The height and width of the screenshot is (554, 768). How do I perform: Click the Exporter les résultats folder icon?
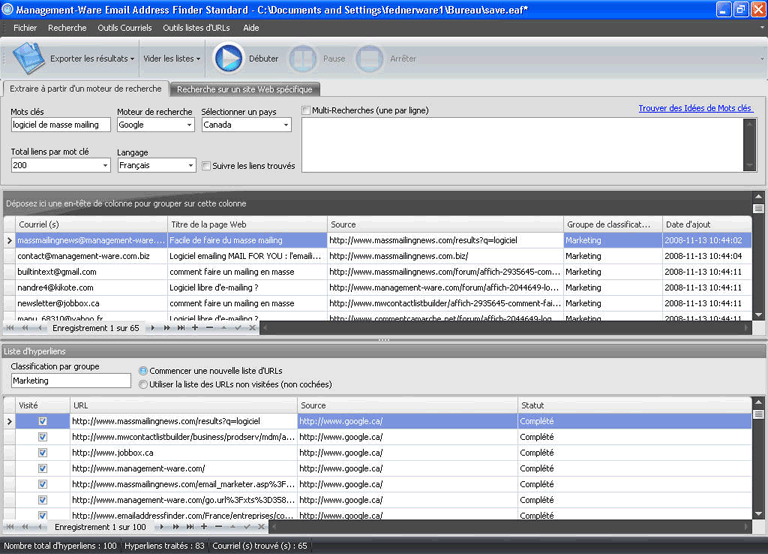(29, 59)
